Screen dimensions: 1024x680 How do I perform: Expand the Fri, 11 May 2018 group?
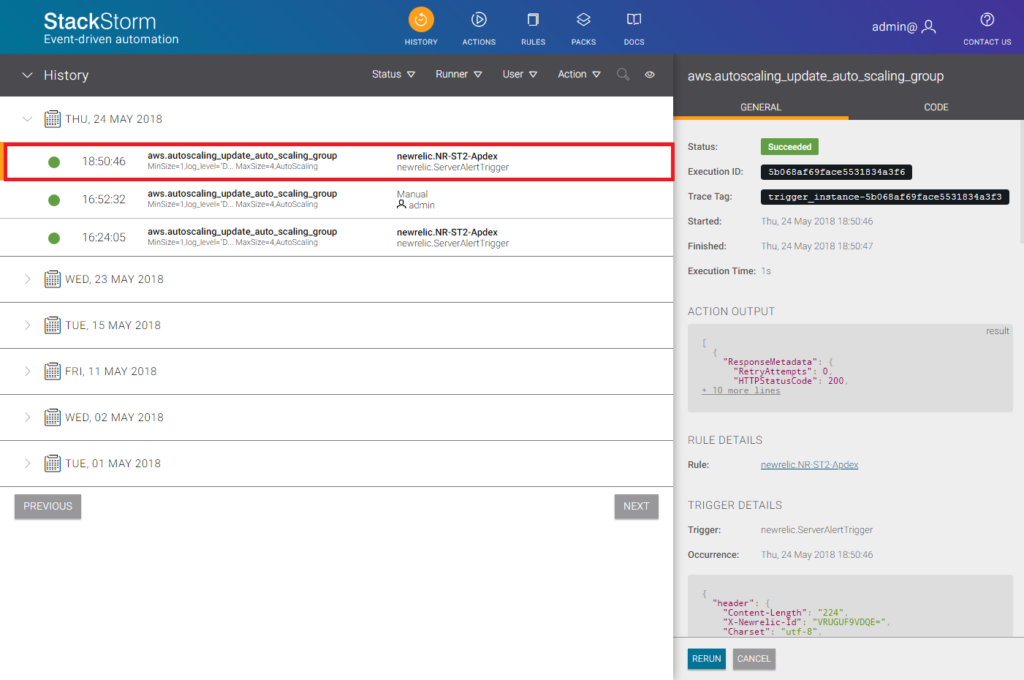(27, 371)
